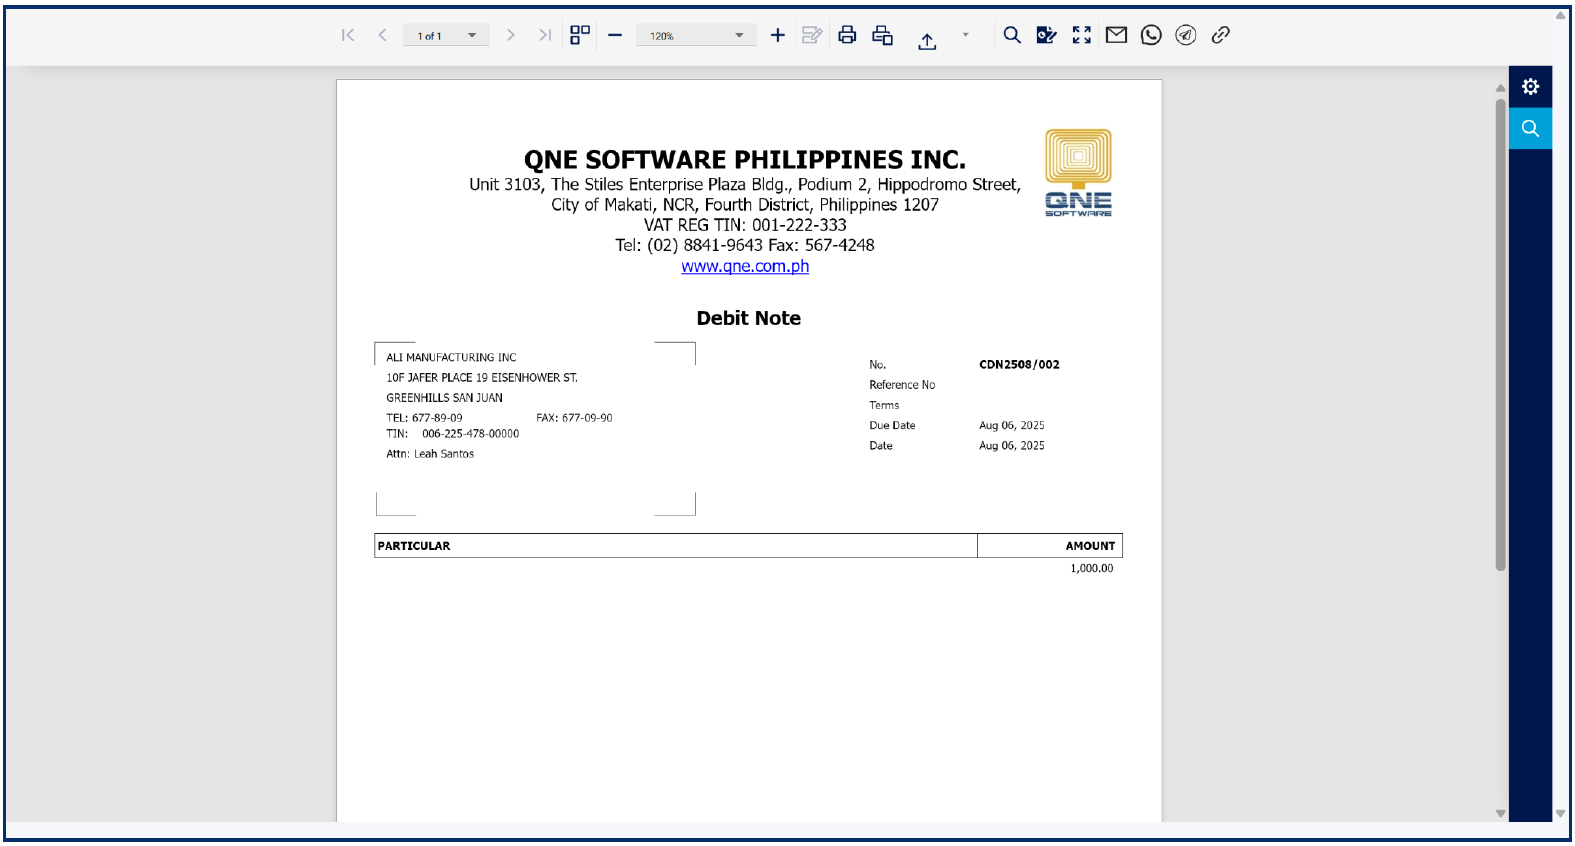Open the search magnifier in toolbar
This screenshot has height=846, width=1575.
pyautogui.click(x=1012, y=35)
